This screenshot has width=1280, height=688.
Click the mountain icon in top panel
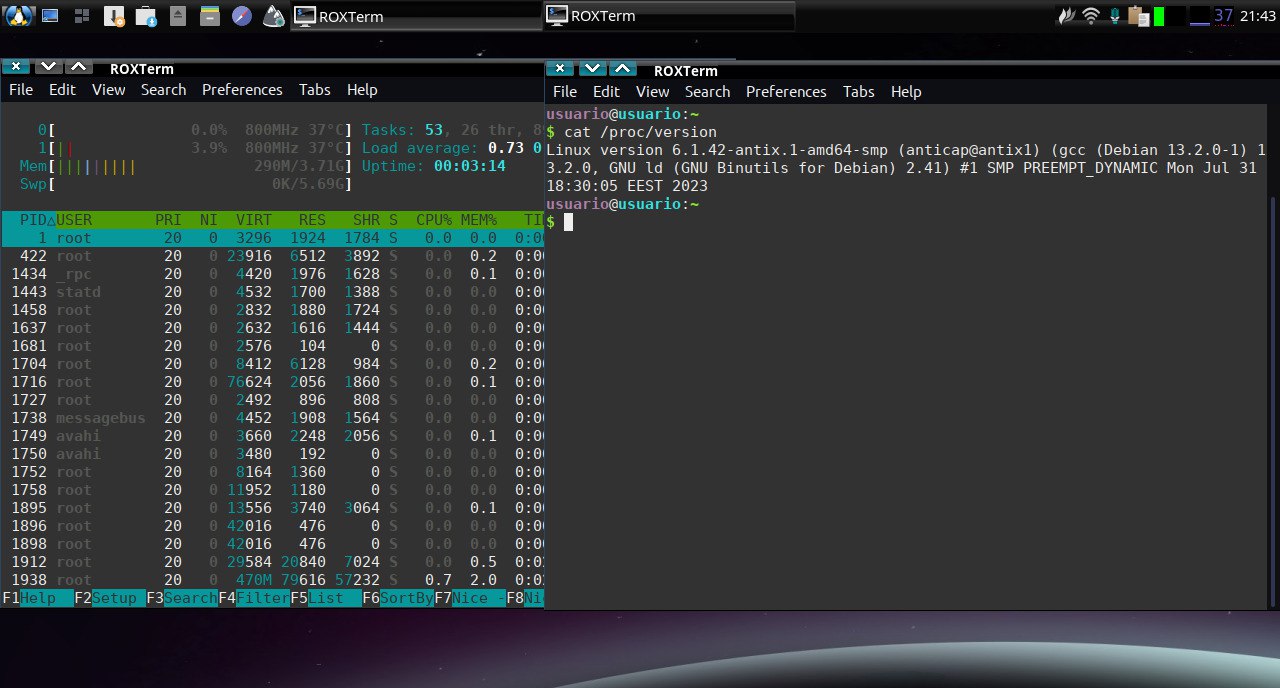273,15
